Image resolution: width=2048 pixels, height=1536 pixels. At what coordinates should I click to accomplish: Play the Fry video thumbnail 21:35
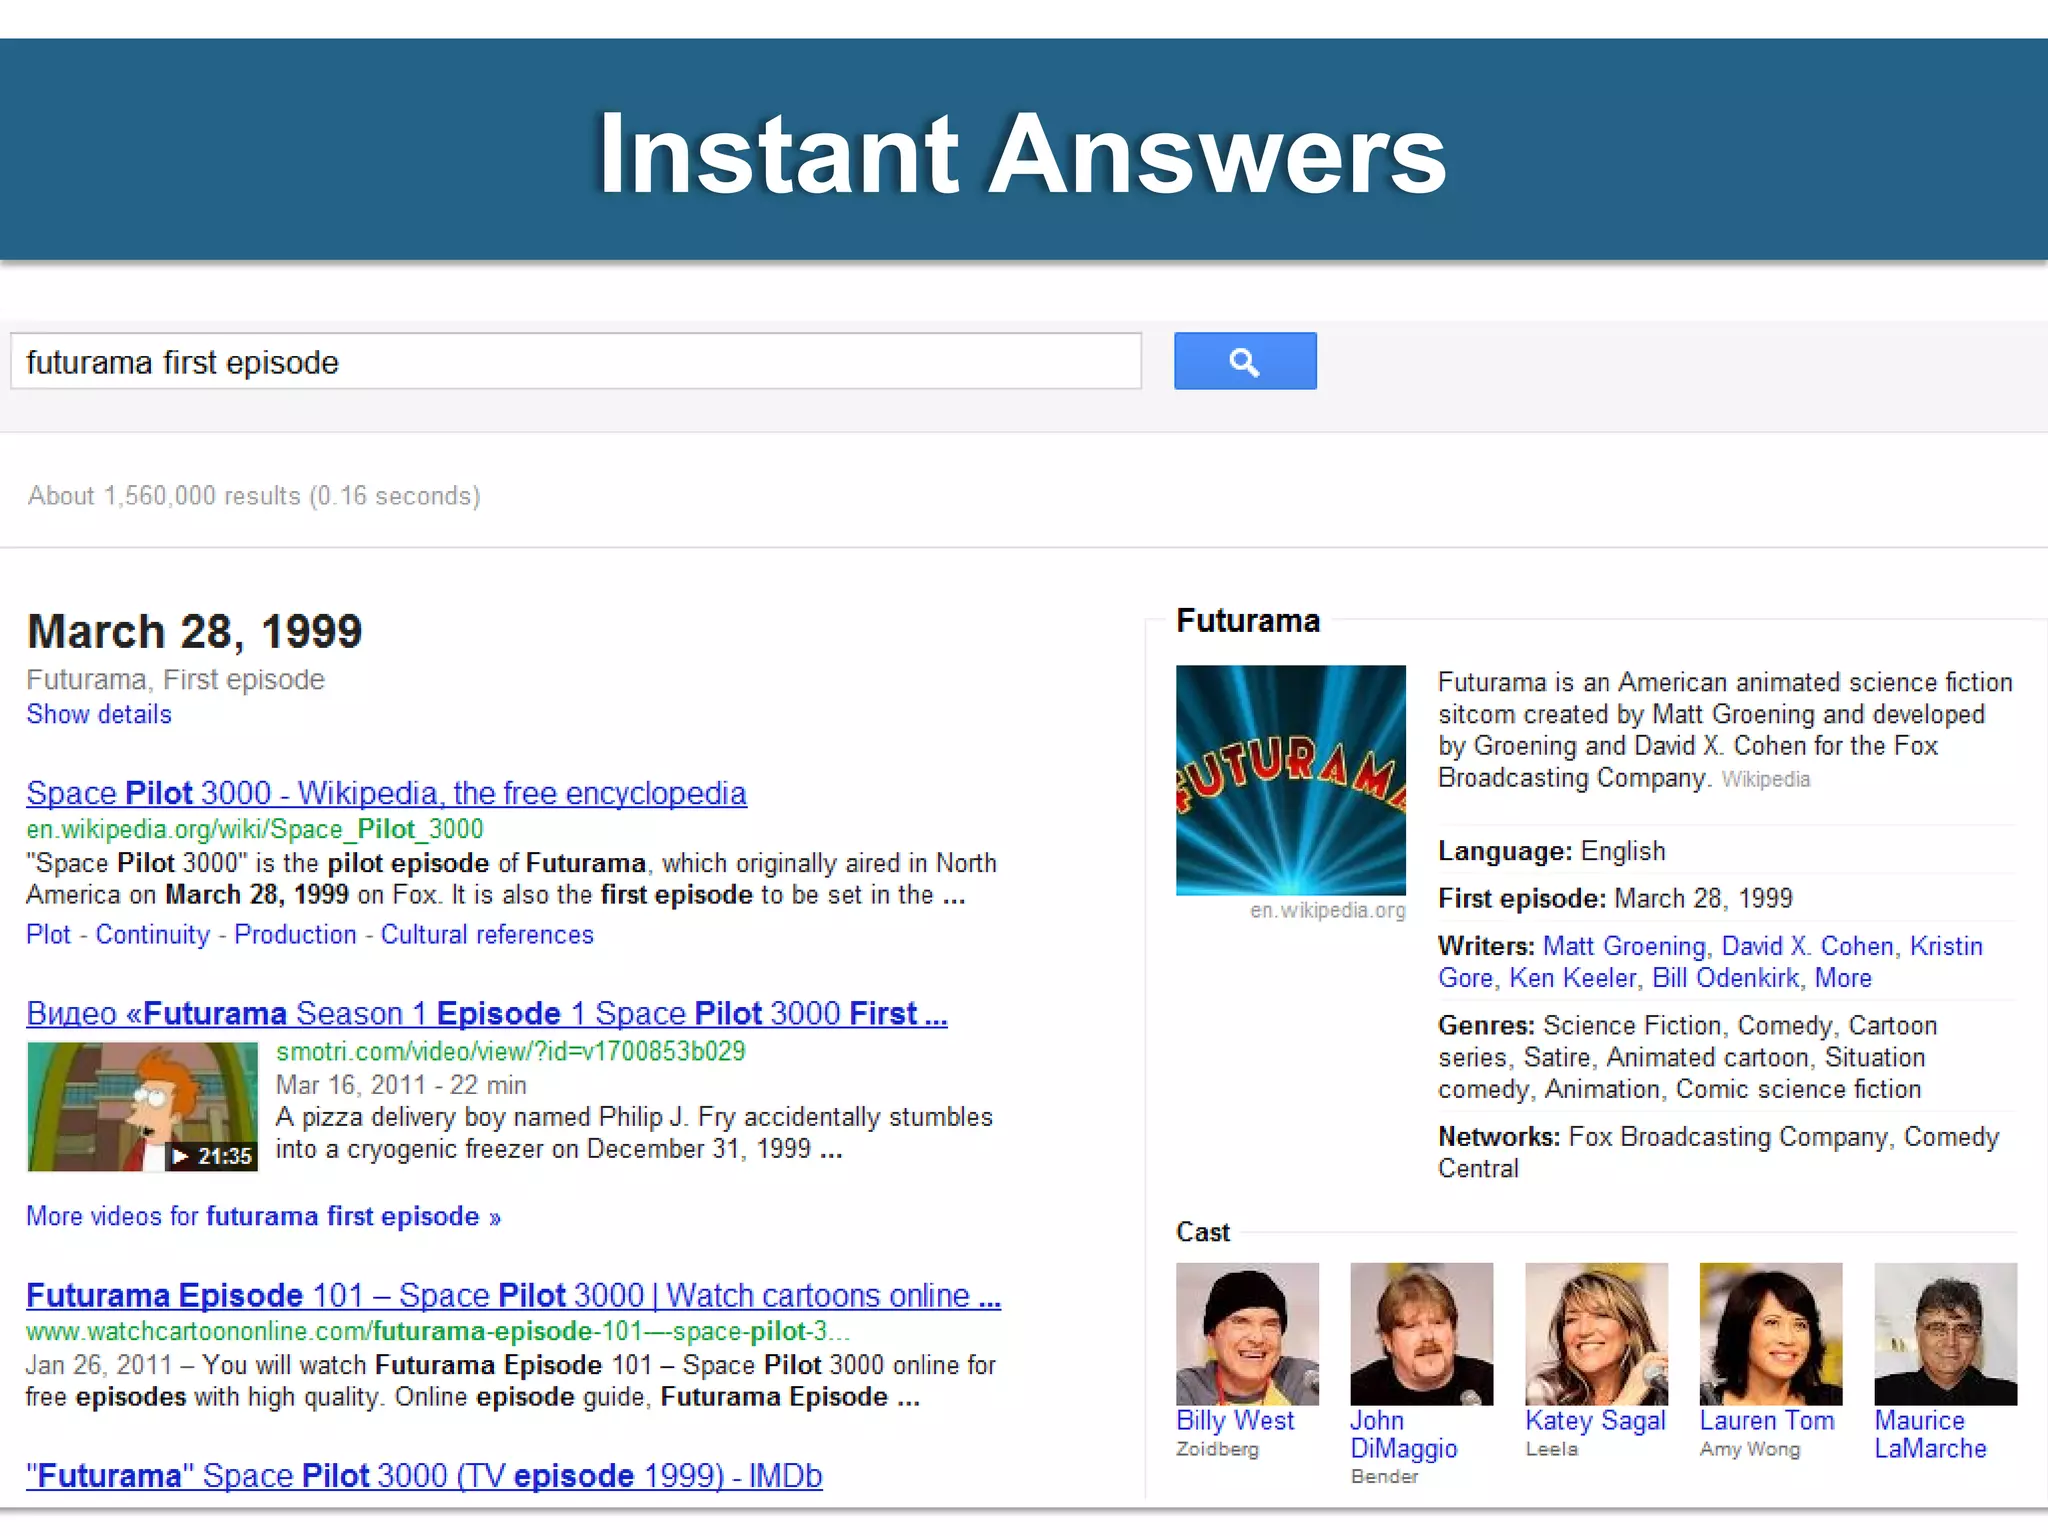tap(142, 1106)
